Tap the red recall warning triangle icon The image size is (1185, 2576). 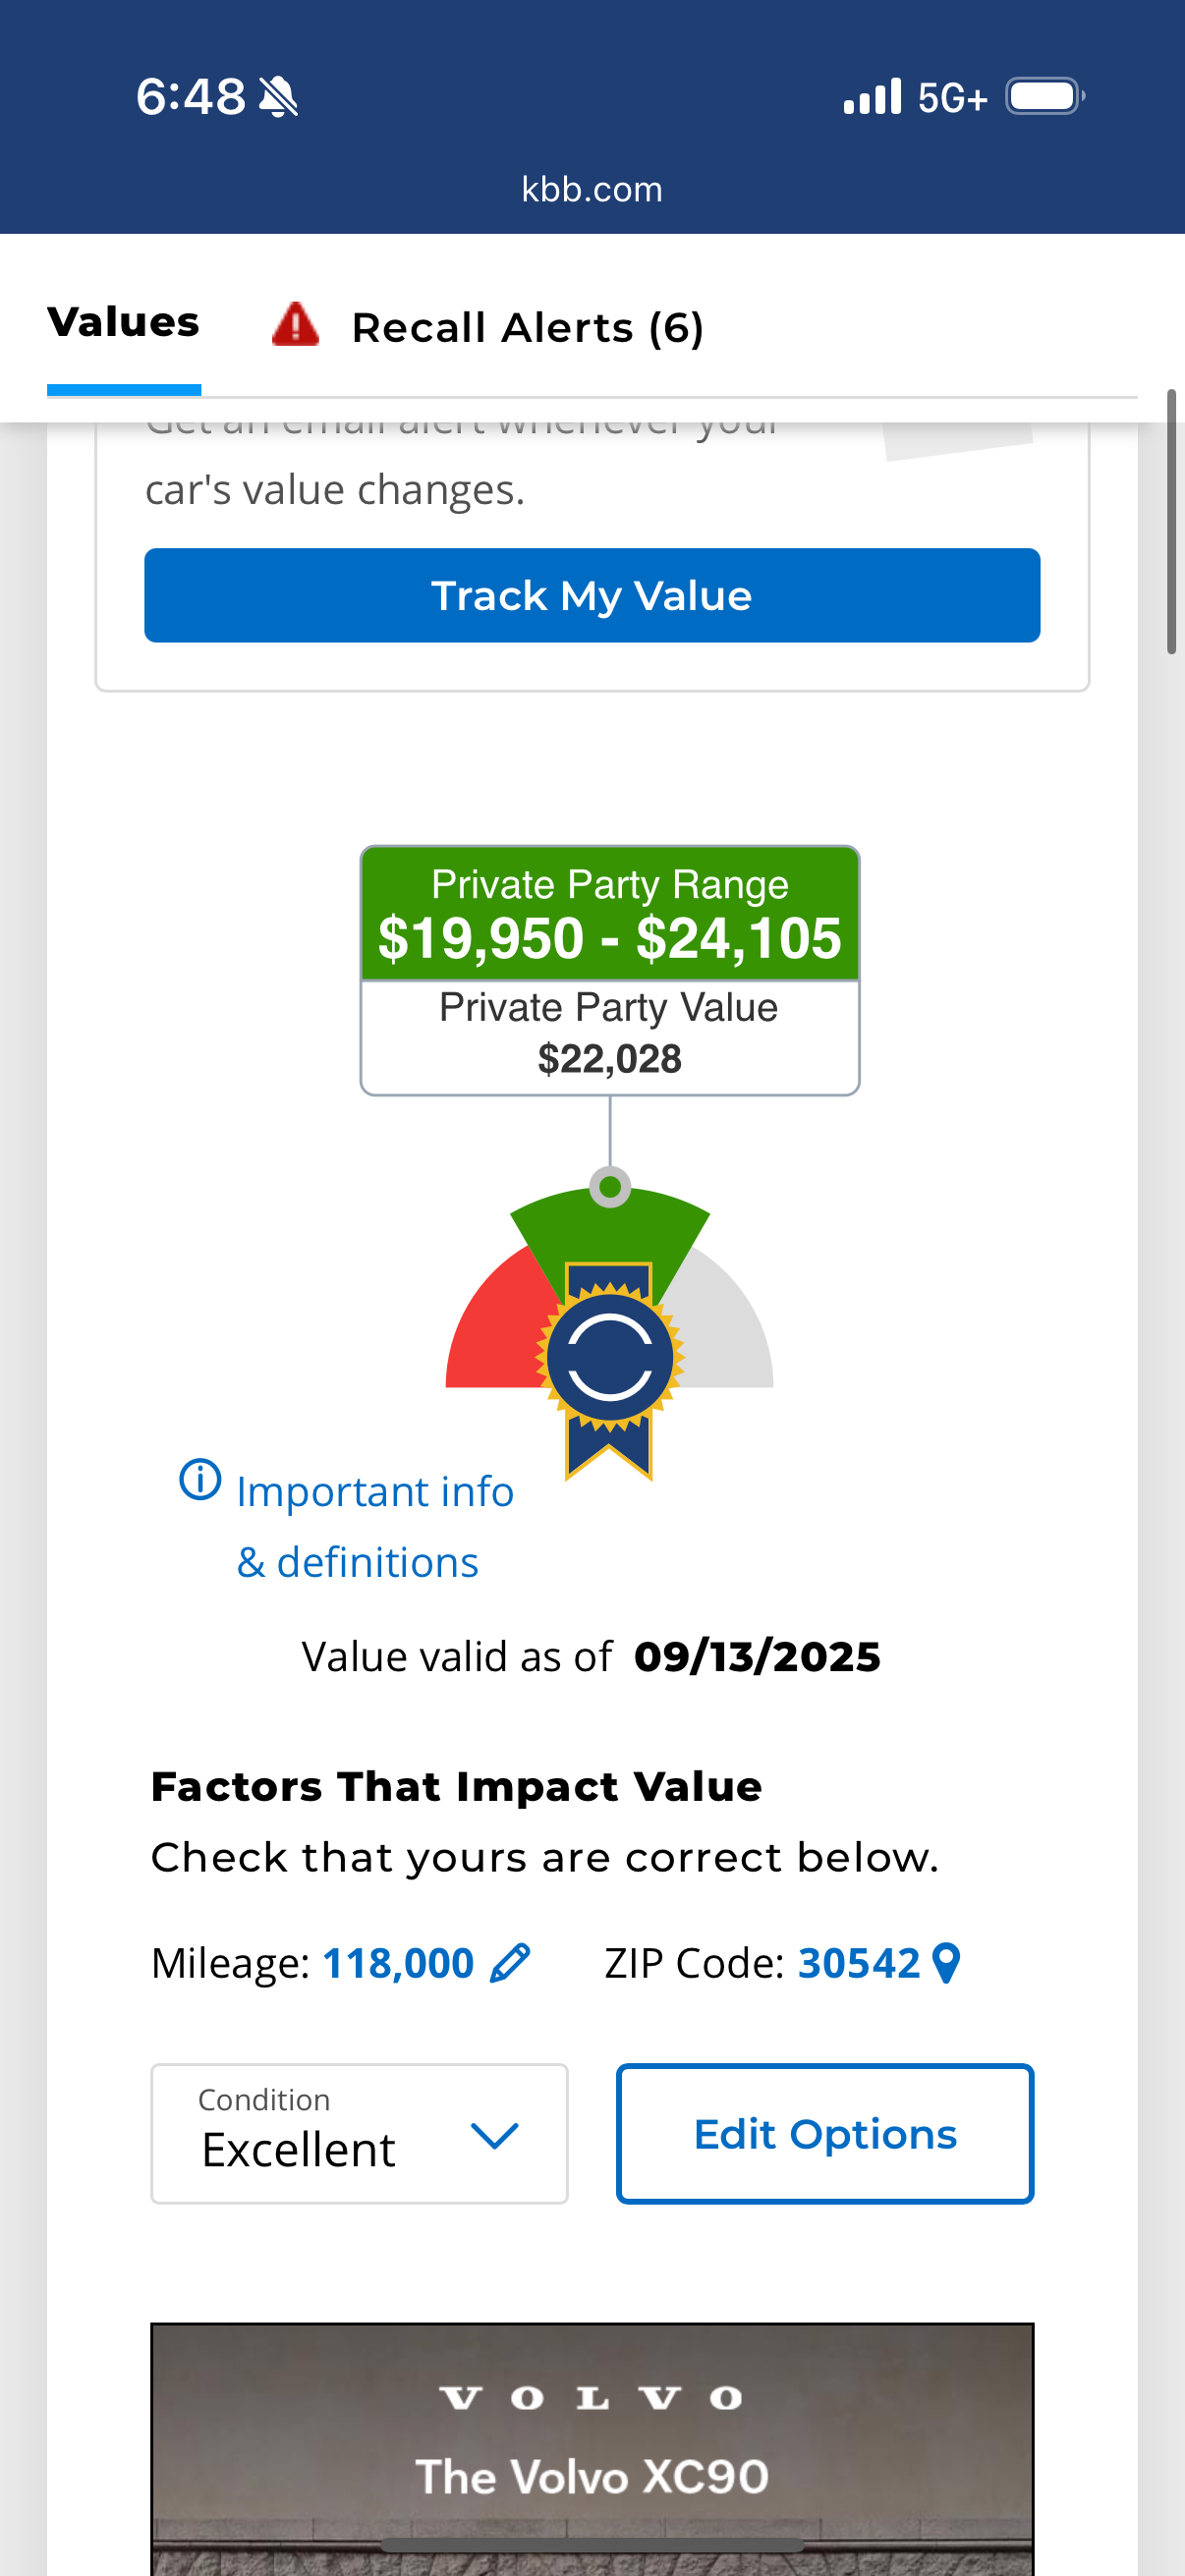click(x=295, y=326)
